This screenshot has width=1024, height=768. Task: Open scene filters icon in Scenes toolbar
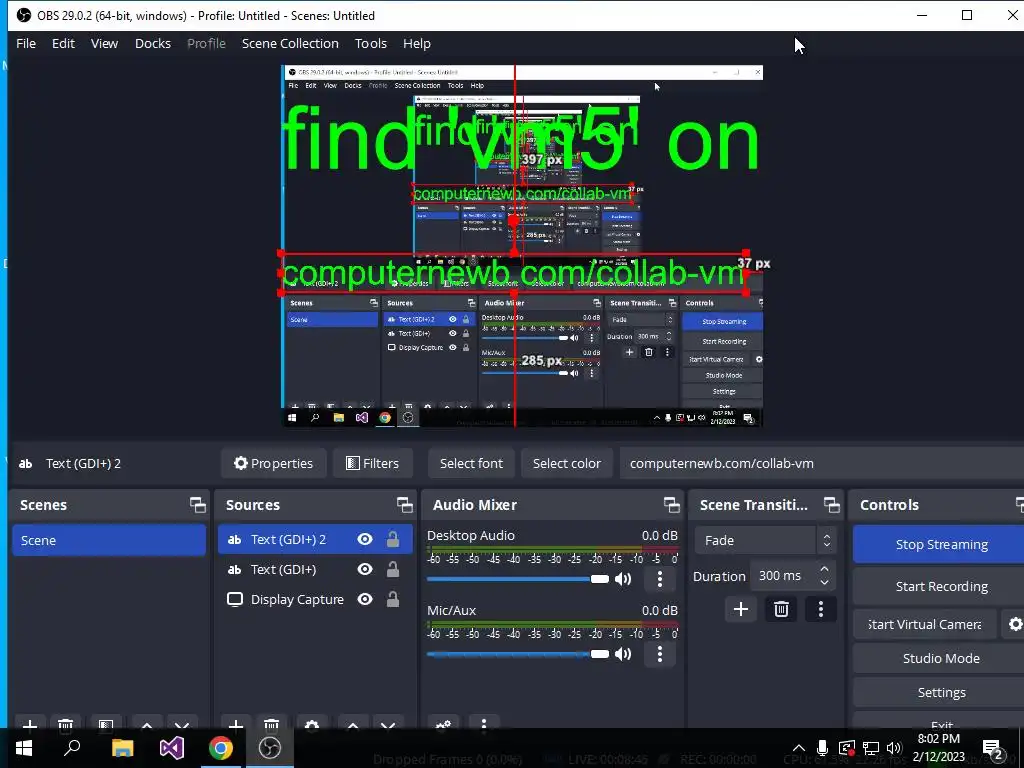(x=105, y=724)
